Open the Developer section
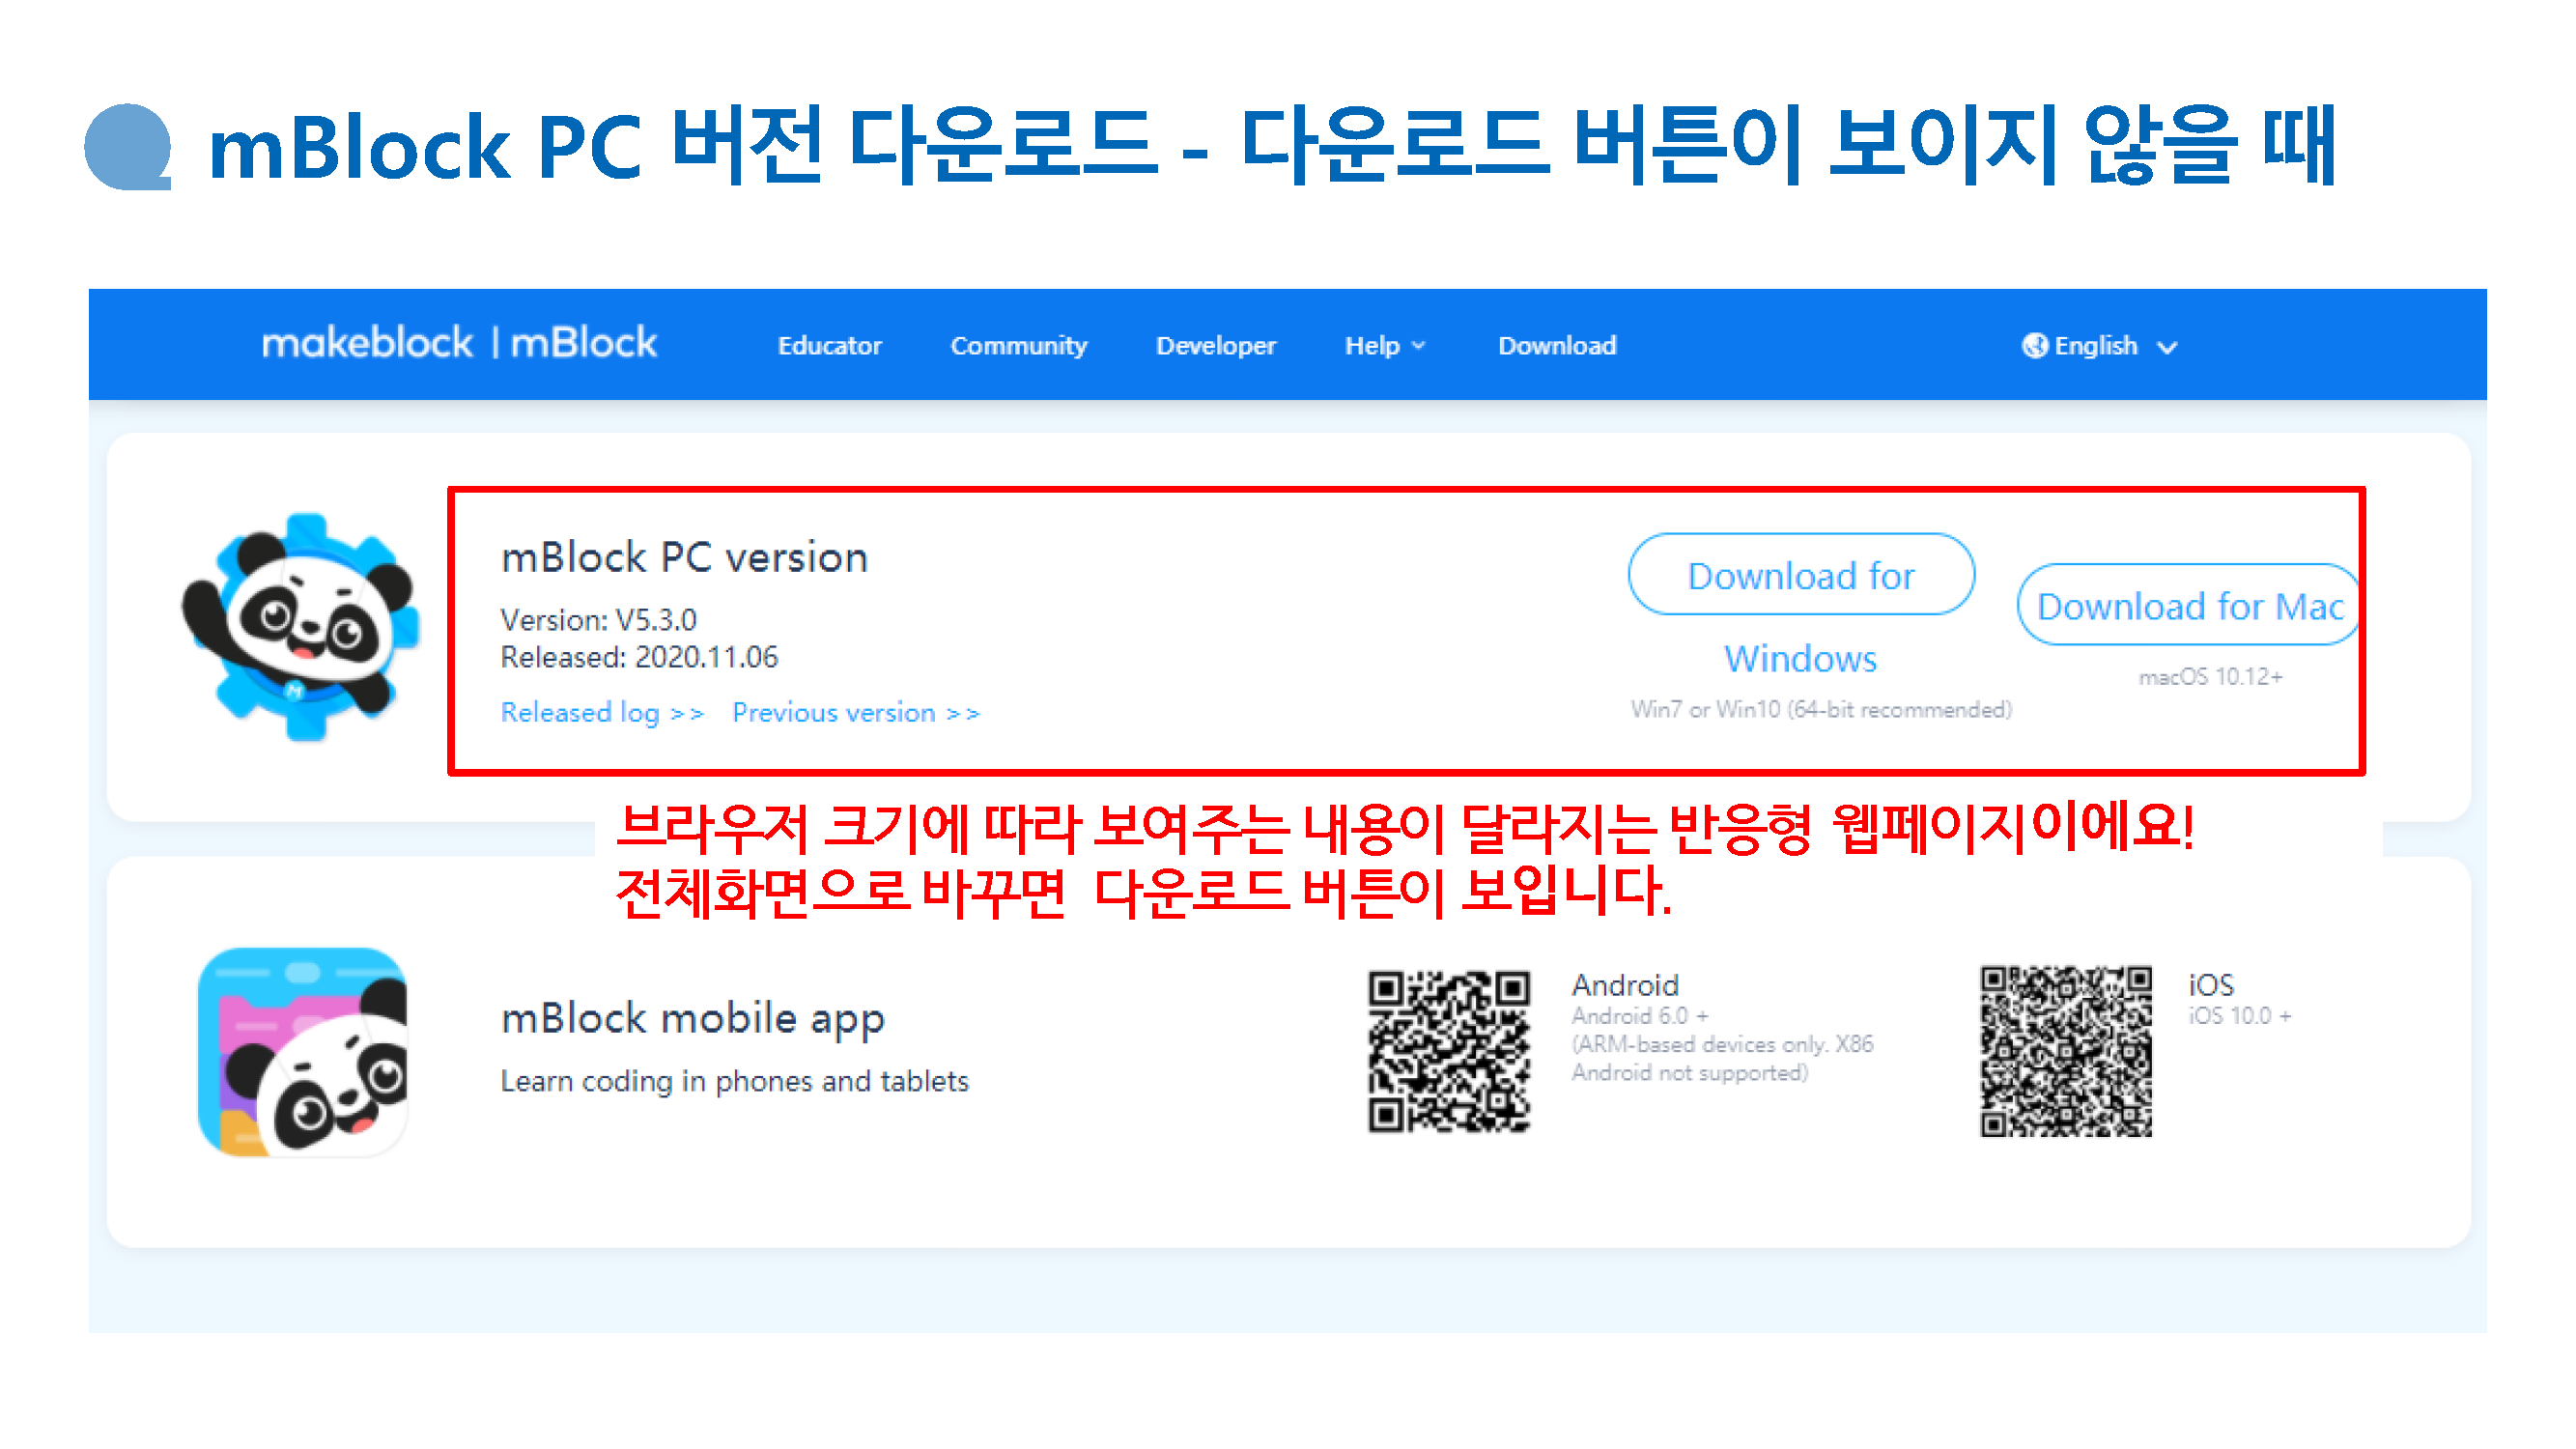This screenshot has height=1449, width=2576. (x=1215, y=346)
